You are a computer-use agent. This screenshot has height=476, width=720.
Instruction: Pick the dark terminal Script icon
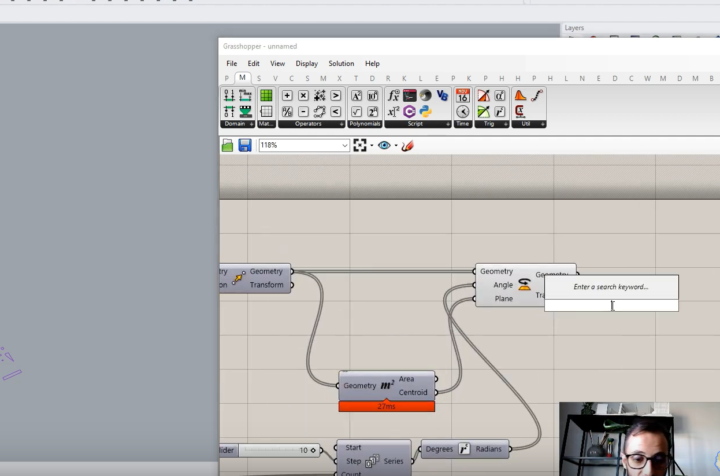coord(410,95)
